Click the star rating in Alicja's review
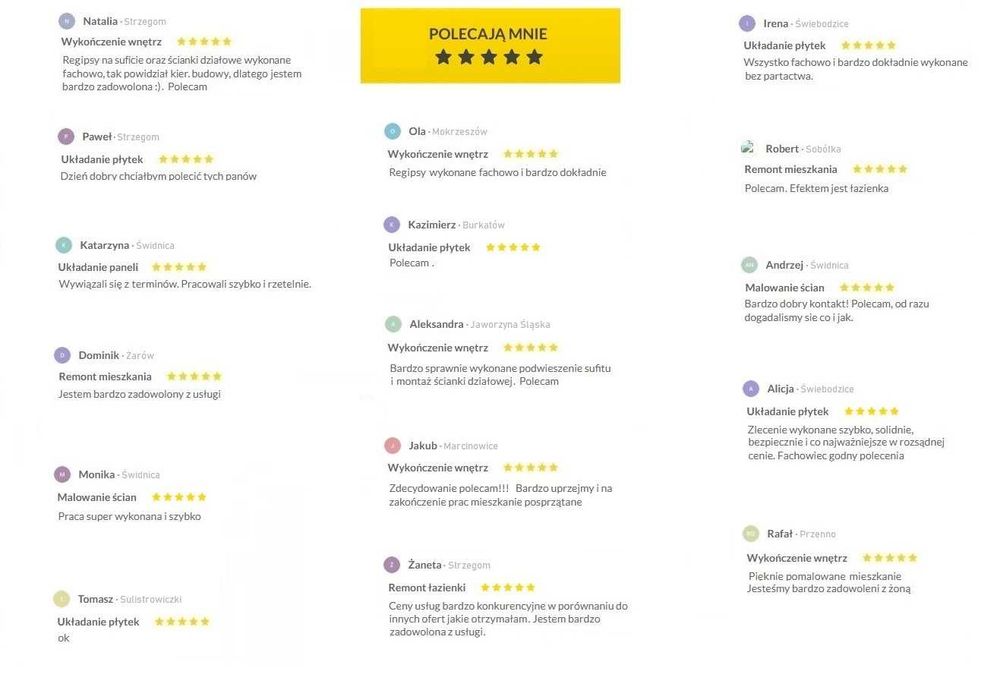1000x674 pixels. (x=871, y=411)
